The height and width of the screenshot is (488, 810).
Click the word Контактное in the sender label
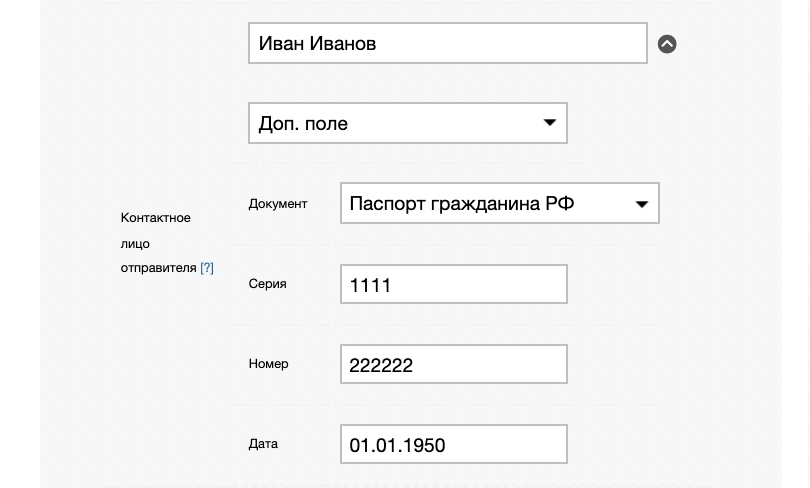coord(155,218)
